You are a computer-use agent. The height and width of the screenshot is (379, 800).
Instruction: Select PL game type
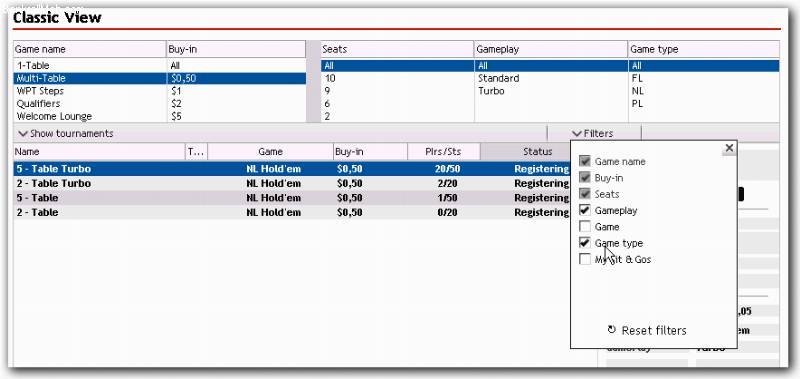pos(704,104)
